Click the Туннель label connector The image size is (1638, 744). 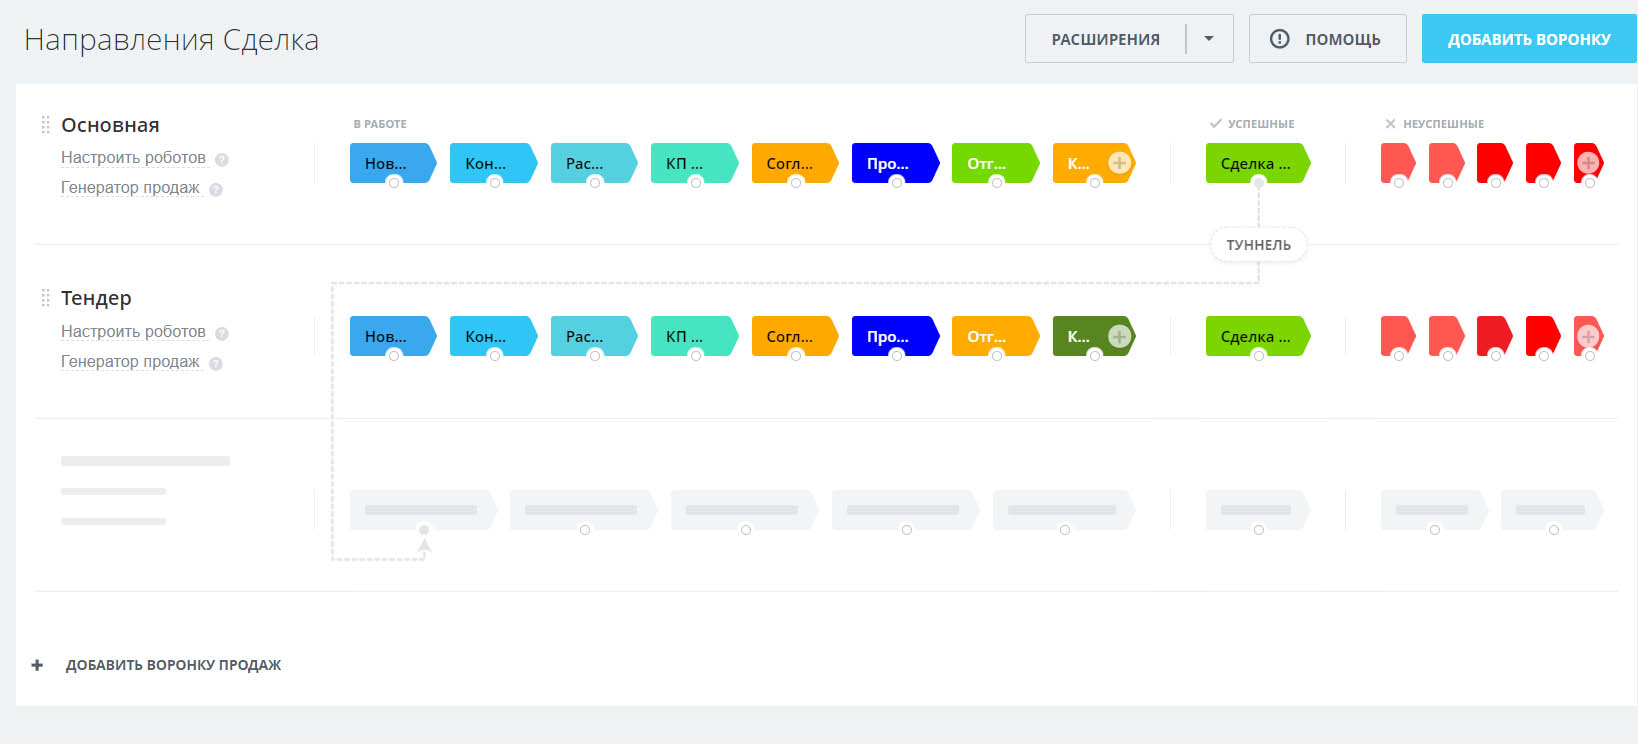[x=1258, y=245]
